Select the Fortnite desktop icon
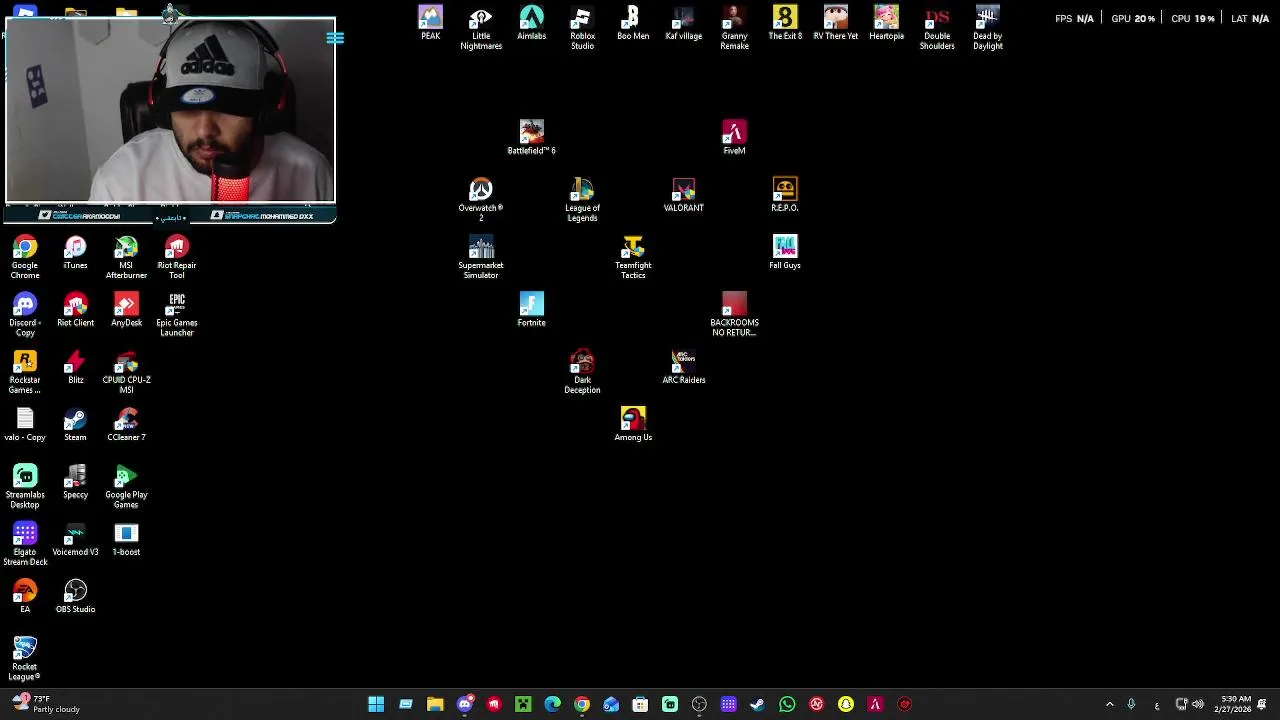1280x720 pixels. (x=531, y=309)
